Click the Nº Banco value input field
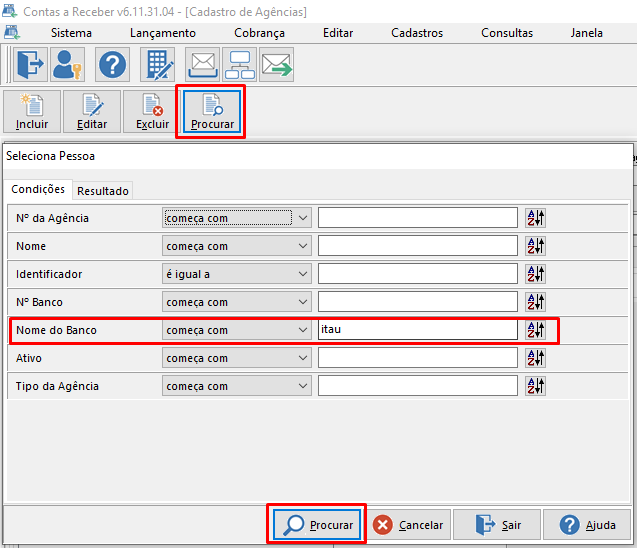 coord(418,302)
